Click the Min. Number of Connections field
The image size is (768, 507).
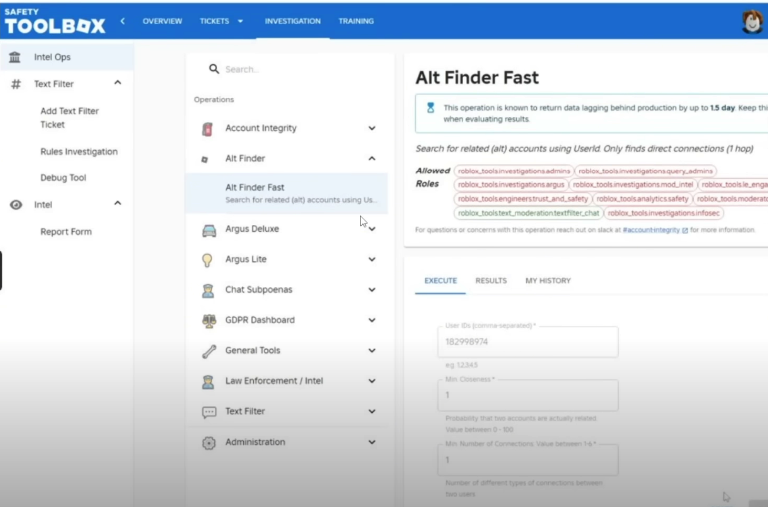528,459
